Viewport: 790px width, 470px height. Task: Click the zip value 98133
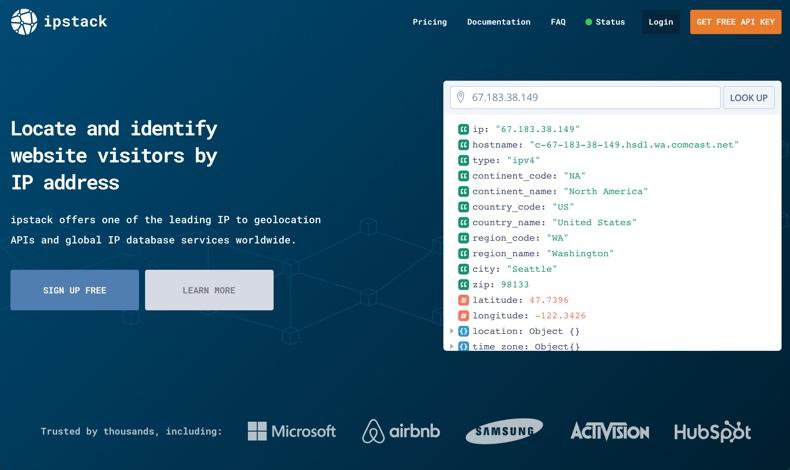(x=515, y=285)
